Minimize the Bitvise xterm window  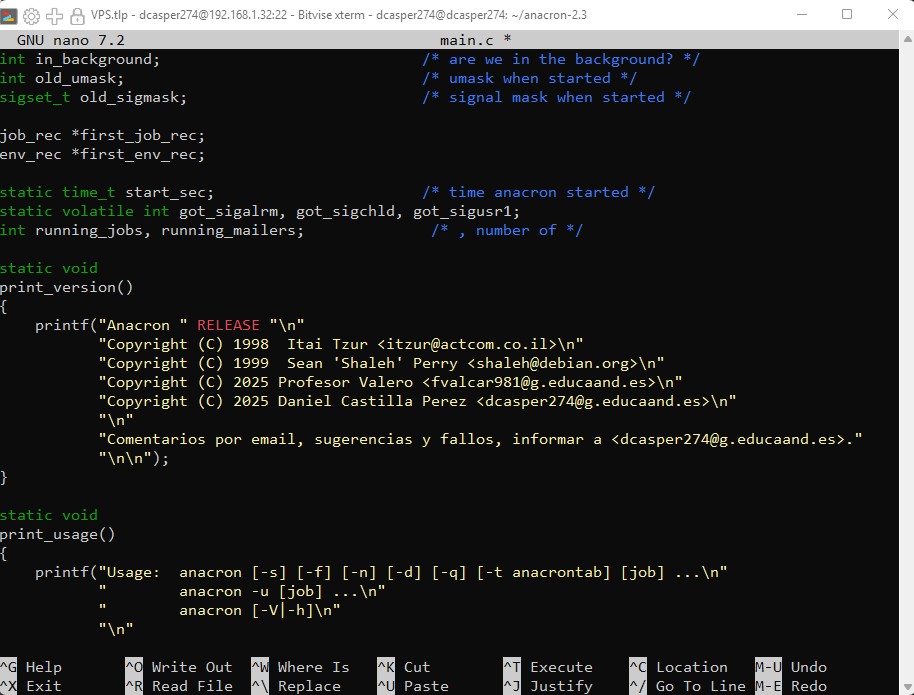801,15
